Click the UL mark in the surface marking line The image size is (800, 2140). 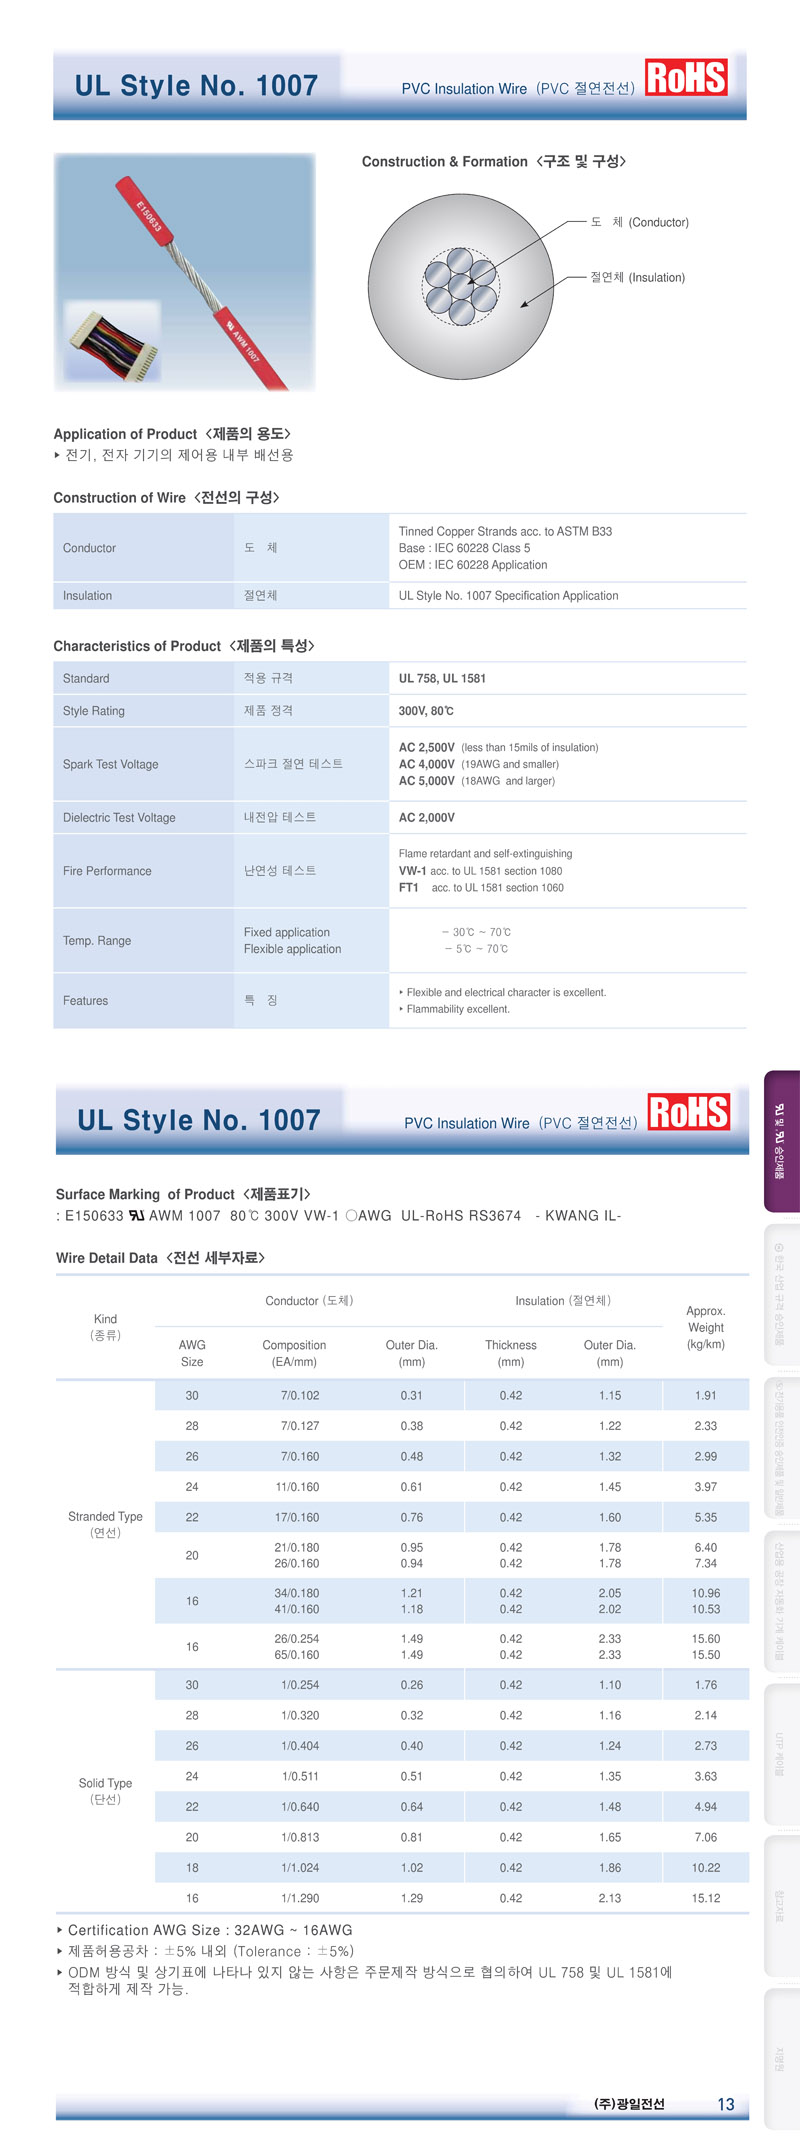[x=136, y=1216]
